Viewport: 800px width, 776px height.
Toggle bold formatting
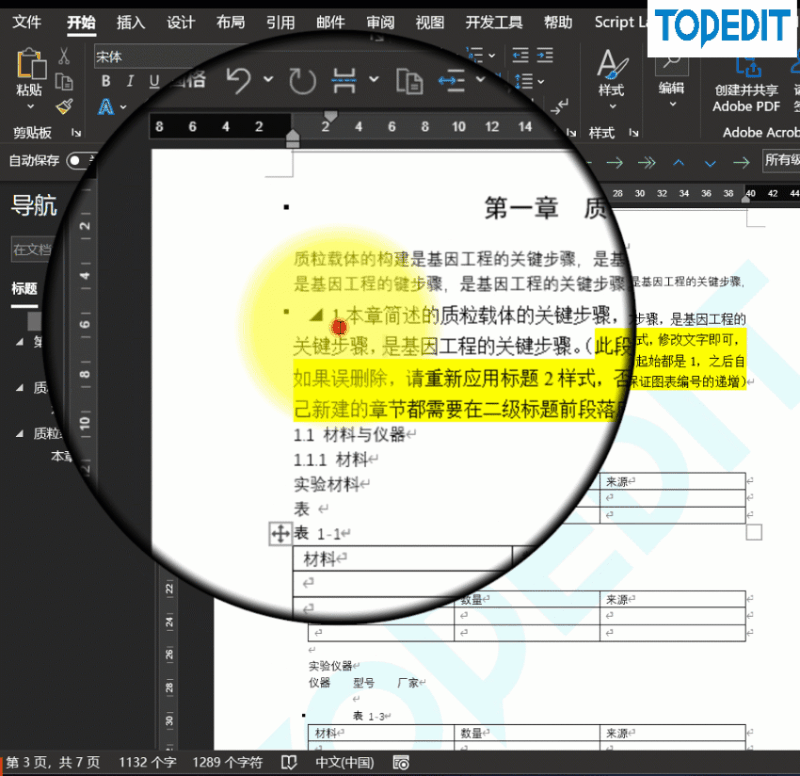point(106,81)
